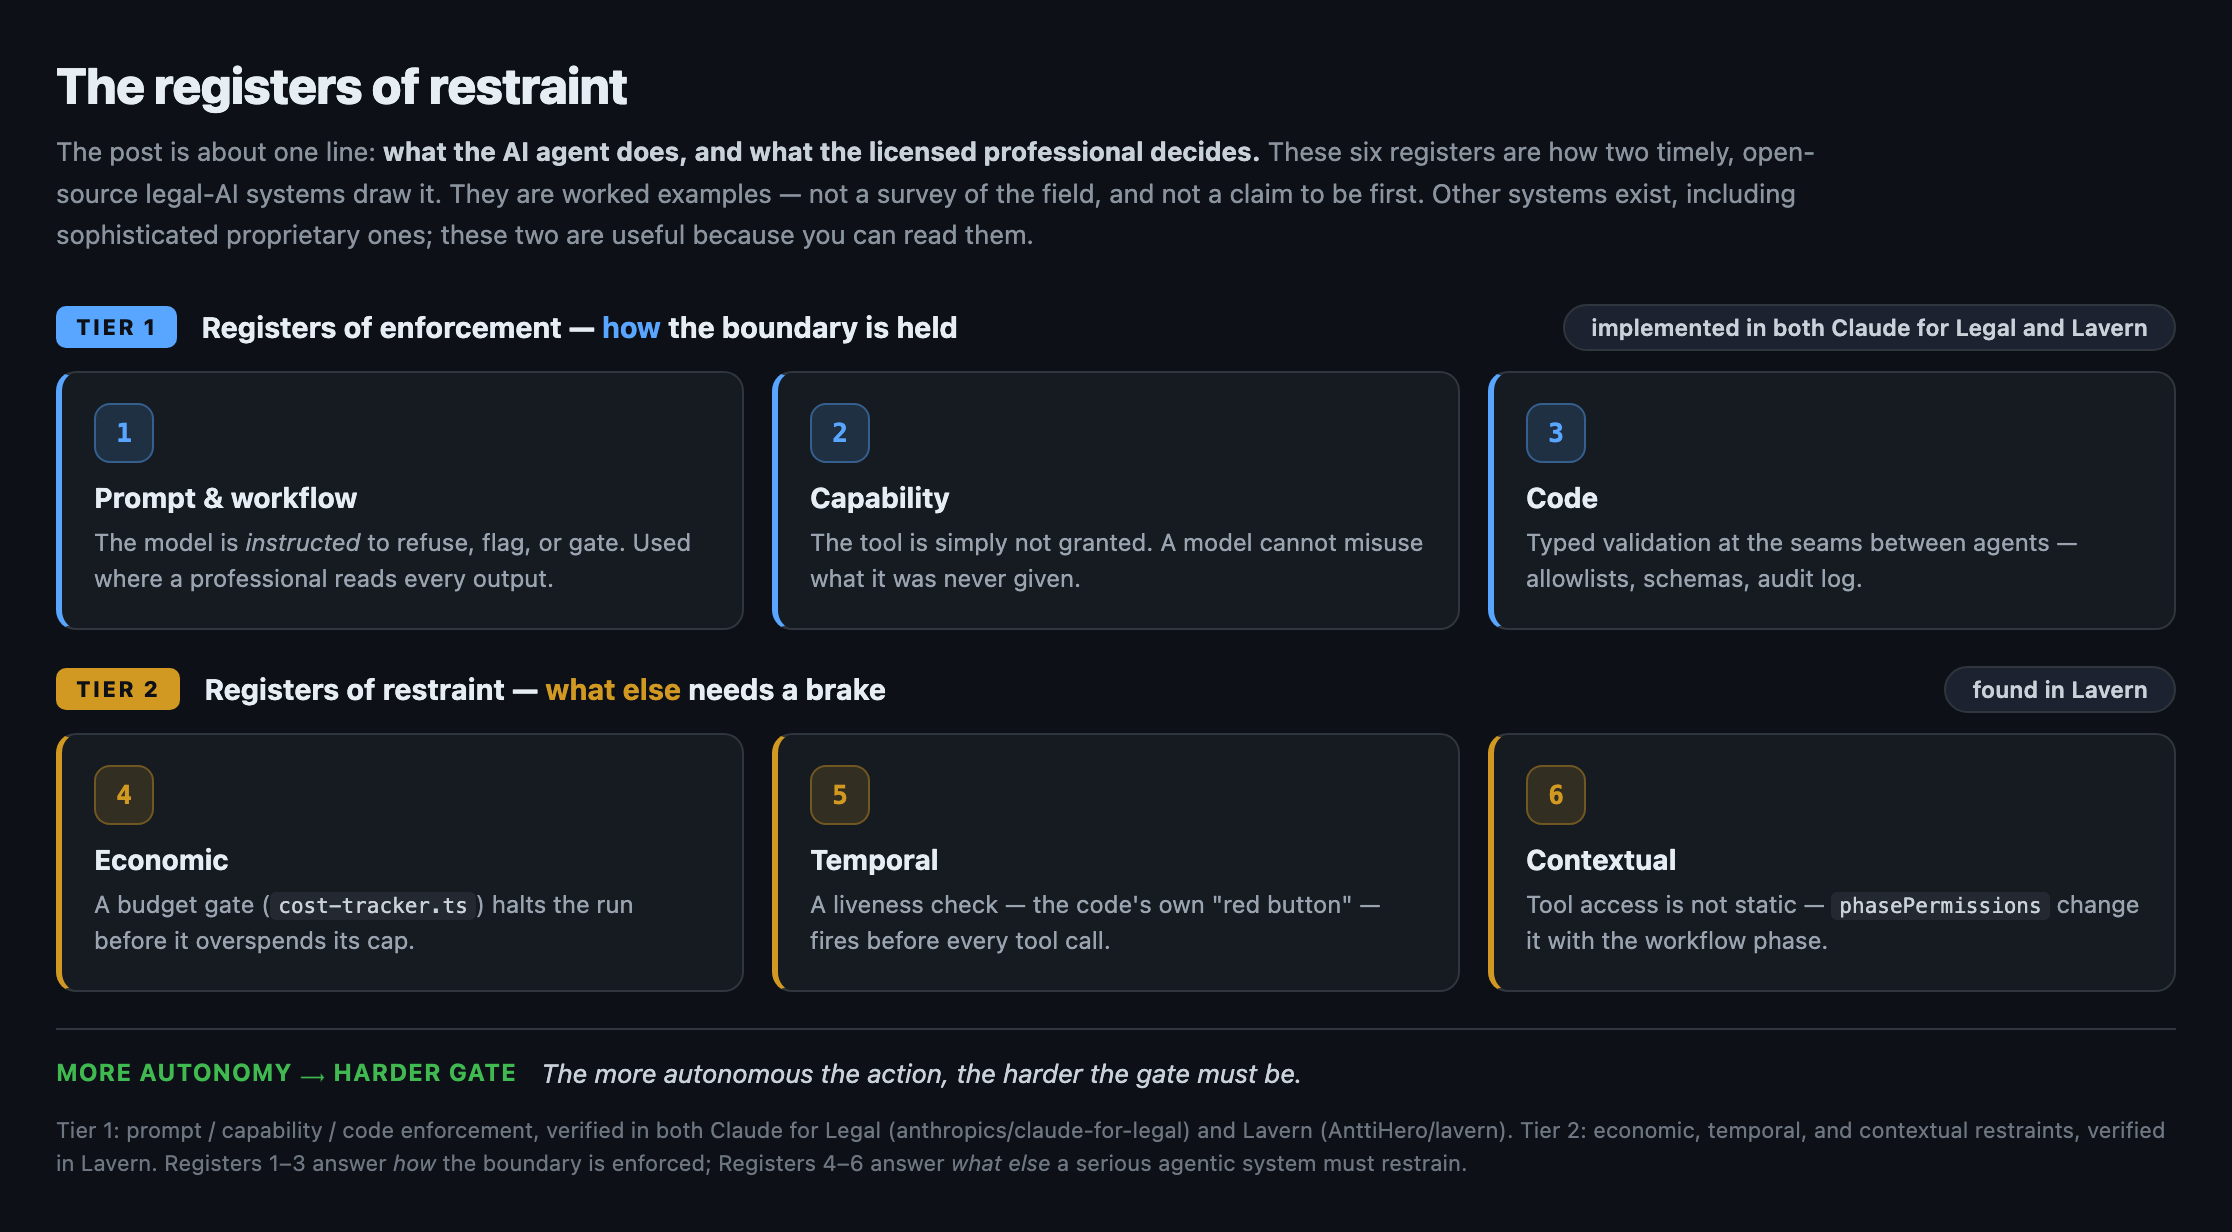Select the Contextual card heading

coord(1601,860)
